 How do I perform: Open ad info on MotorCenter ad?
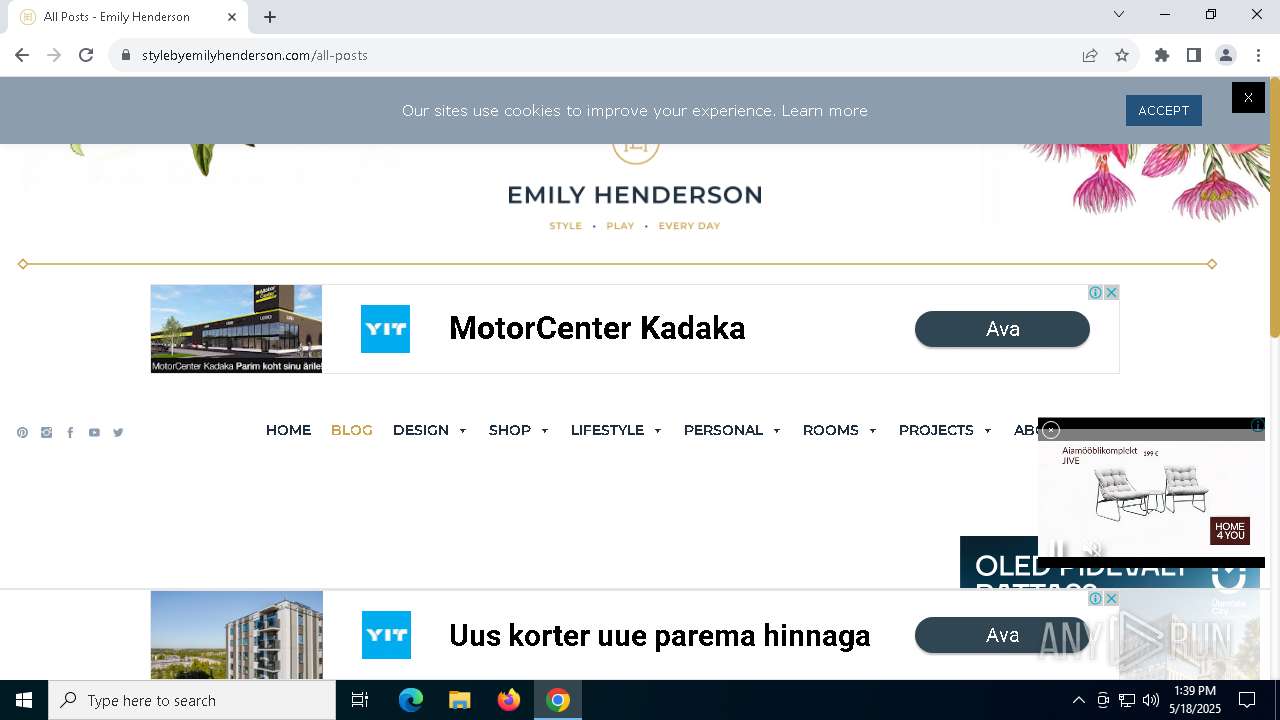pos(1096,292)
